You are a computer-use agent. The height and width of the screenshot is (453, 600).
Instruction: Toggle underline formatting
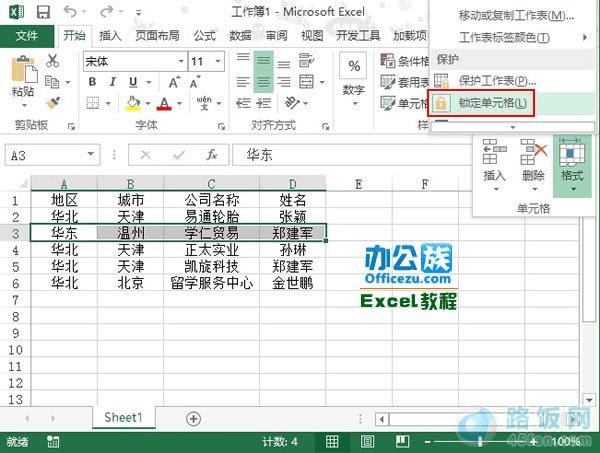[133, 81]
